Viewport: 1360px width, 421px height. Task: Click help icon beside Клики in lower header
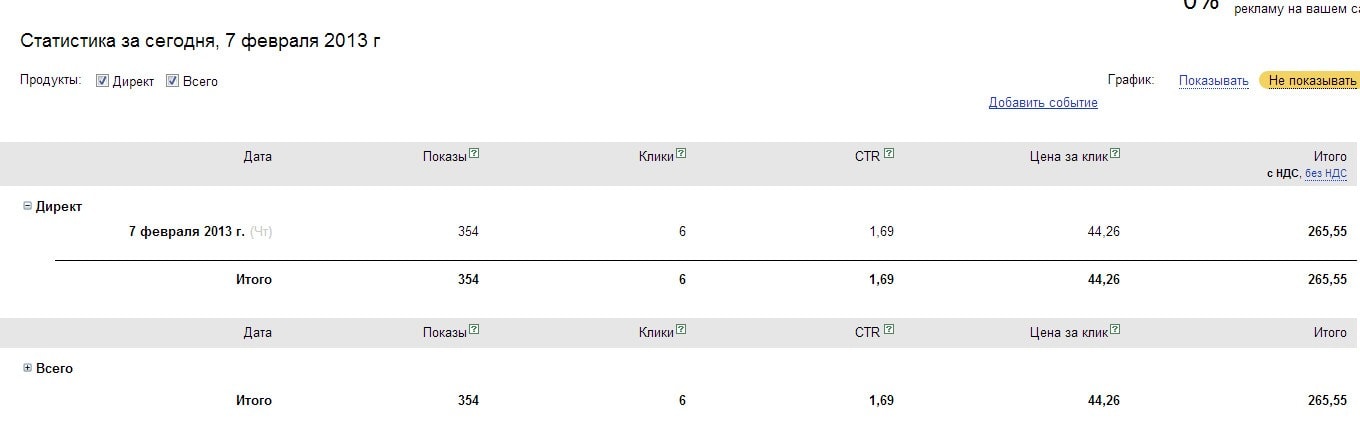click(681, 330)
